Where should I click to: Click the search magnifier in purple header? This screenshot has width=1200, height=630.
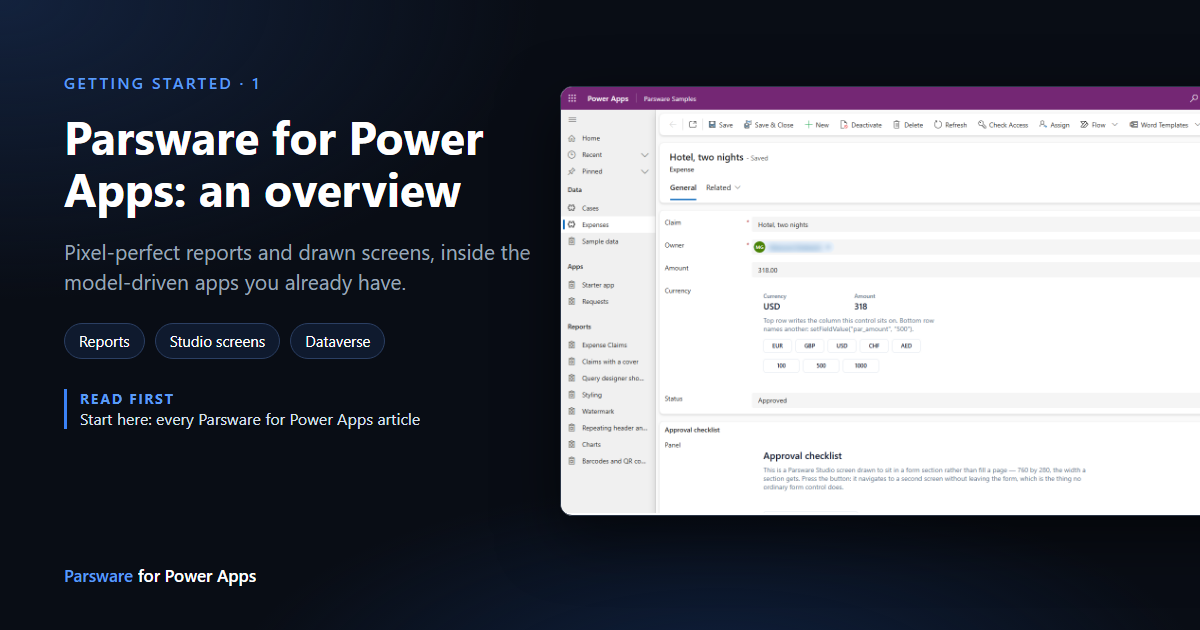[x=1193, y=99]
